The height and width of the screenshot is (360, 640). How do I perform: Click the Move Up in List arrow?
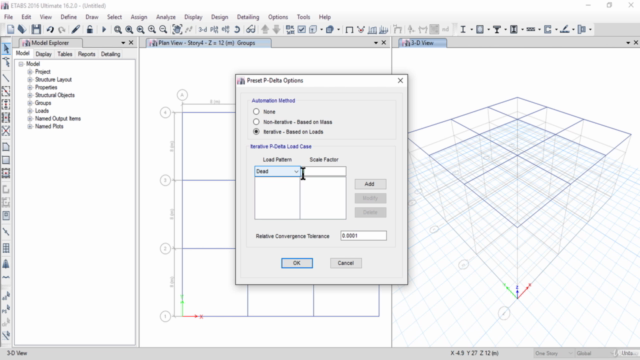click(x=265, y=29)
